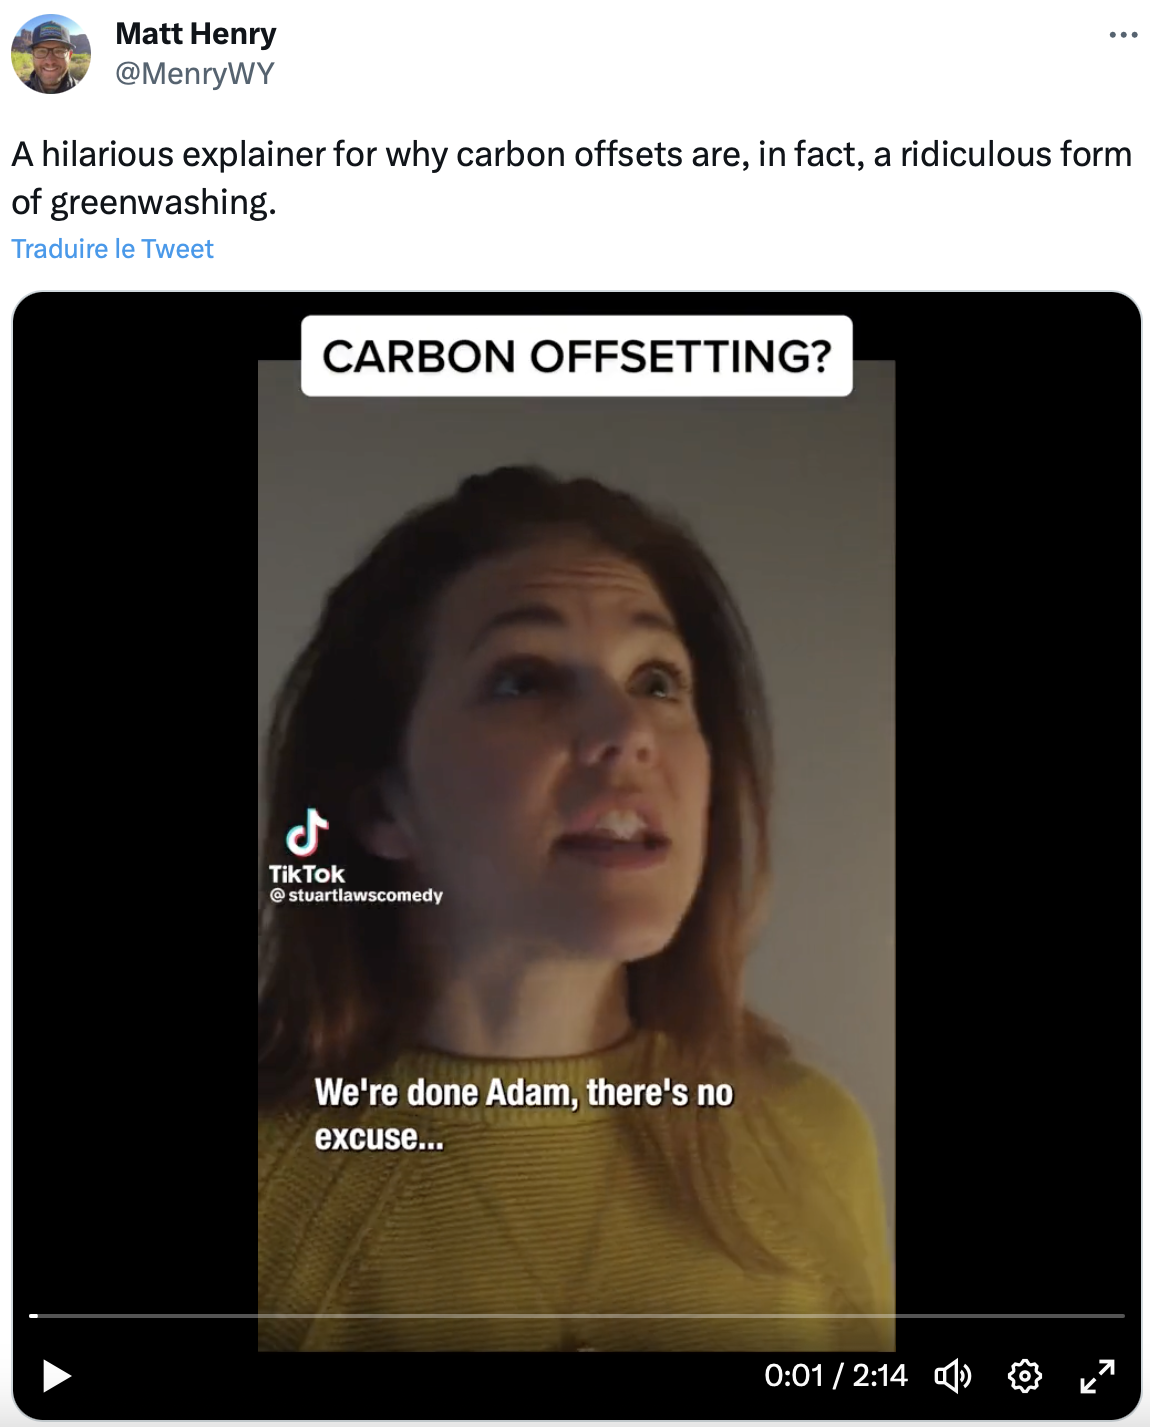Click the 0:01 / 2:14 time display

835,1376
